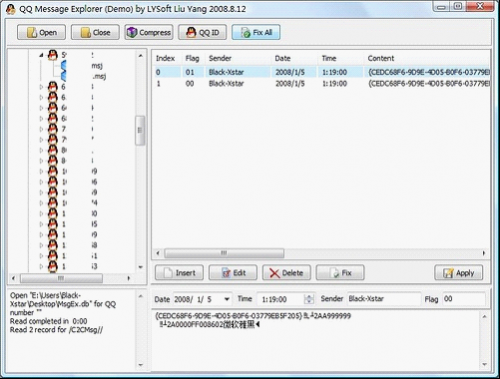Viewport: 500px width, 379px height.
Task: Click the Close database button
Action: (95, 32)
